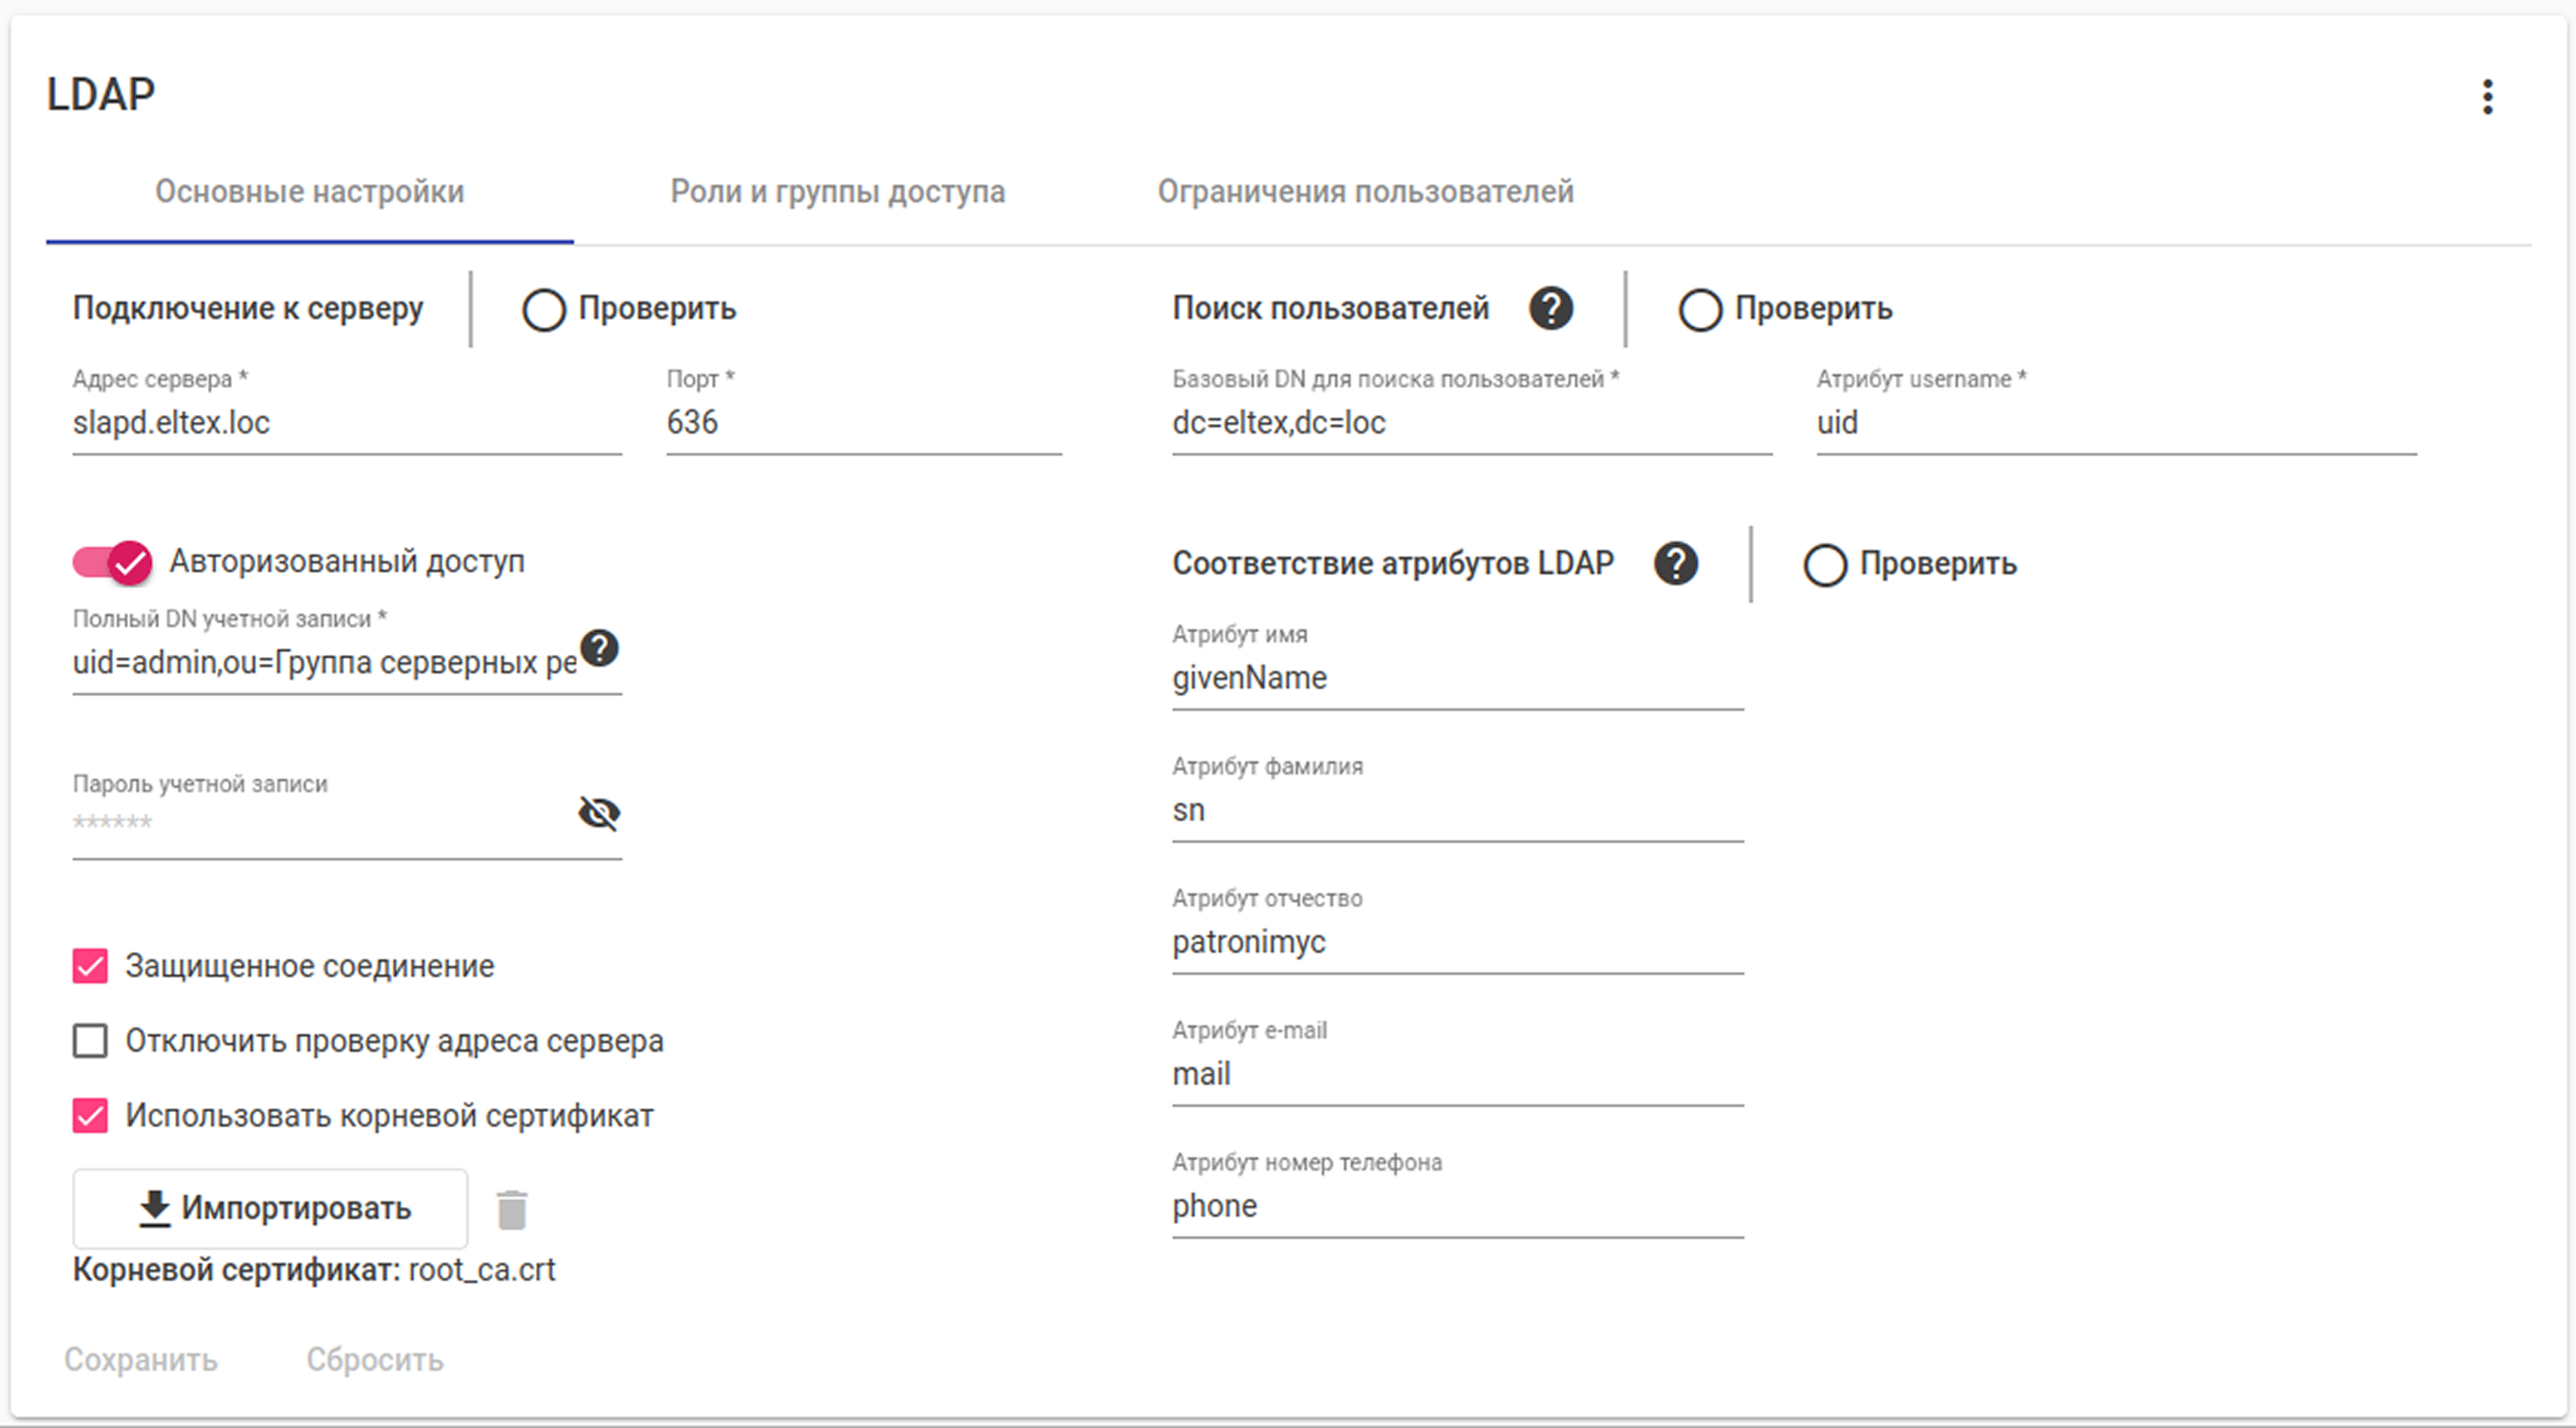Focus the Атрибут e-mail field
Viewport: 2576px width, 1428px height.
coord(1456,1074)
